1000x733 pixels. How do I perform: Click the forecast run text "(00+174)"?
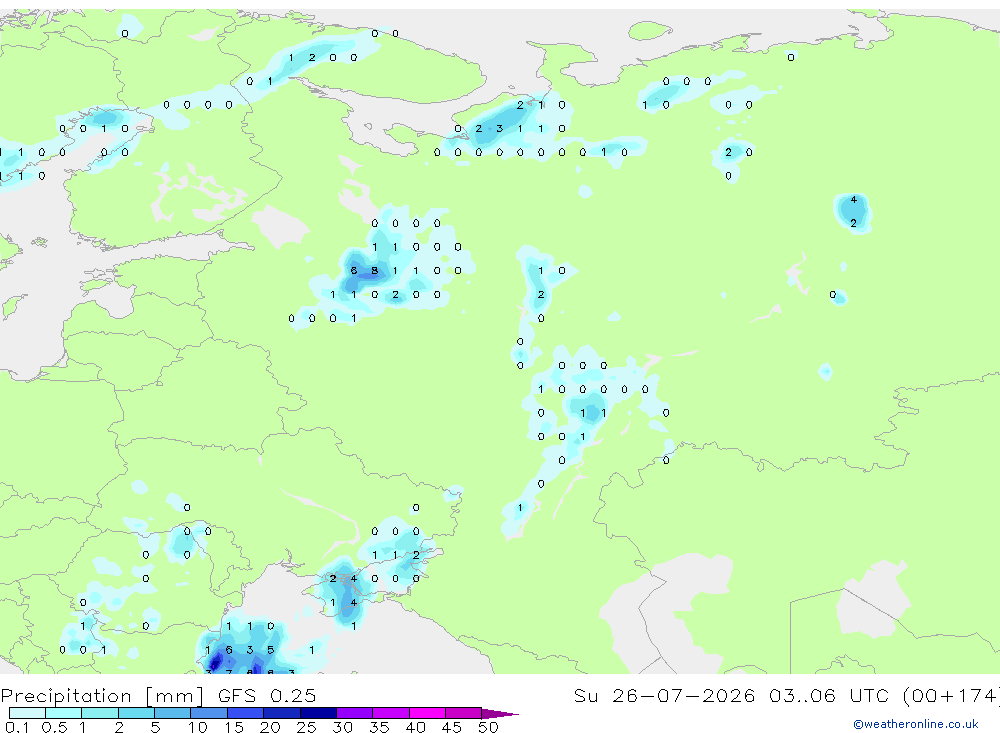(x=951, y=695)
